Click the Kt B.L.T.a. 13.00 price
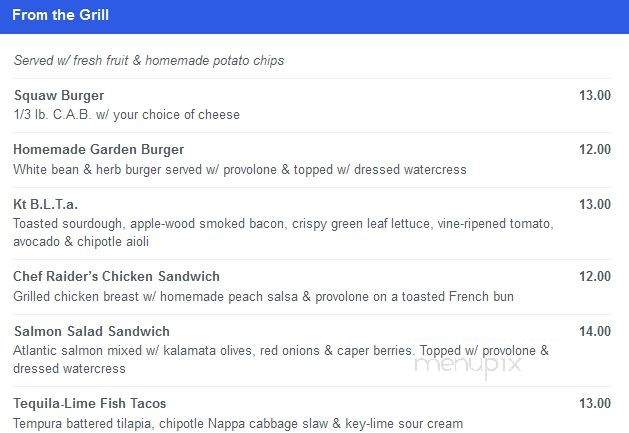629x433 pixels. [x=595, y=204]
